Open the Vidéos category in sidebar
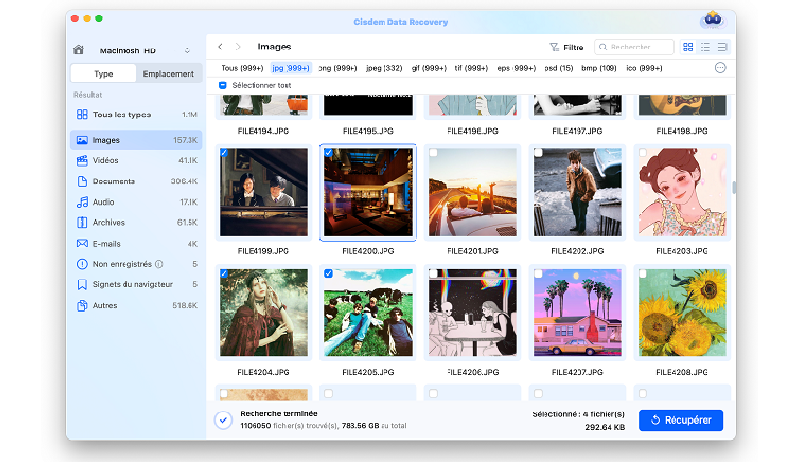 pos(106,160)
